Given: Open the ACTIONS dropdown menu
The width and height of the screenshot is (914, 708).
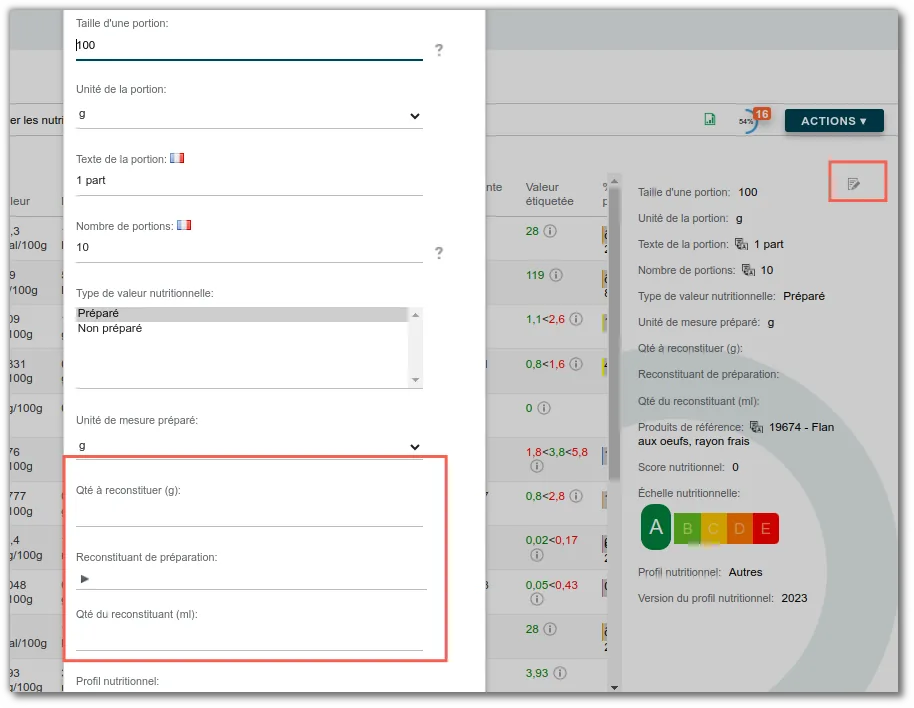Looking at the screenshot, I should pyautogui.click(x=834, y=121).
